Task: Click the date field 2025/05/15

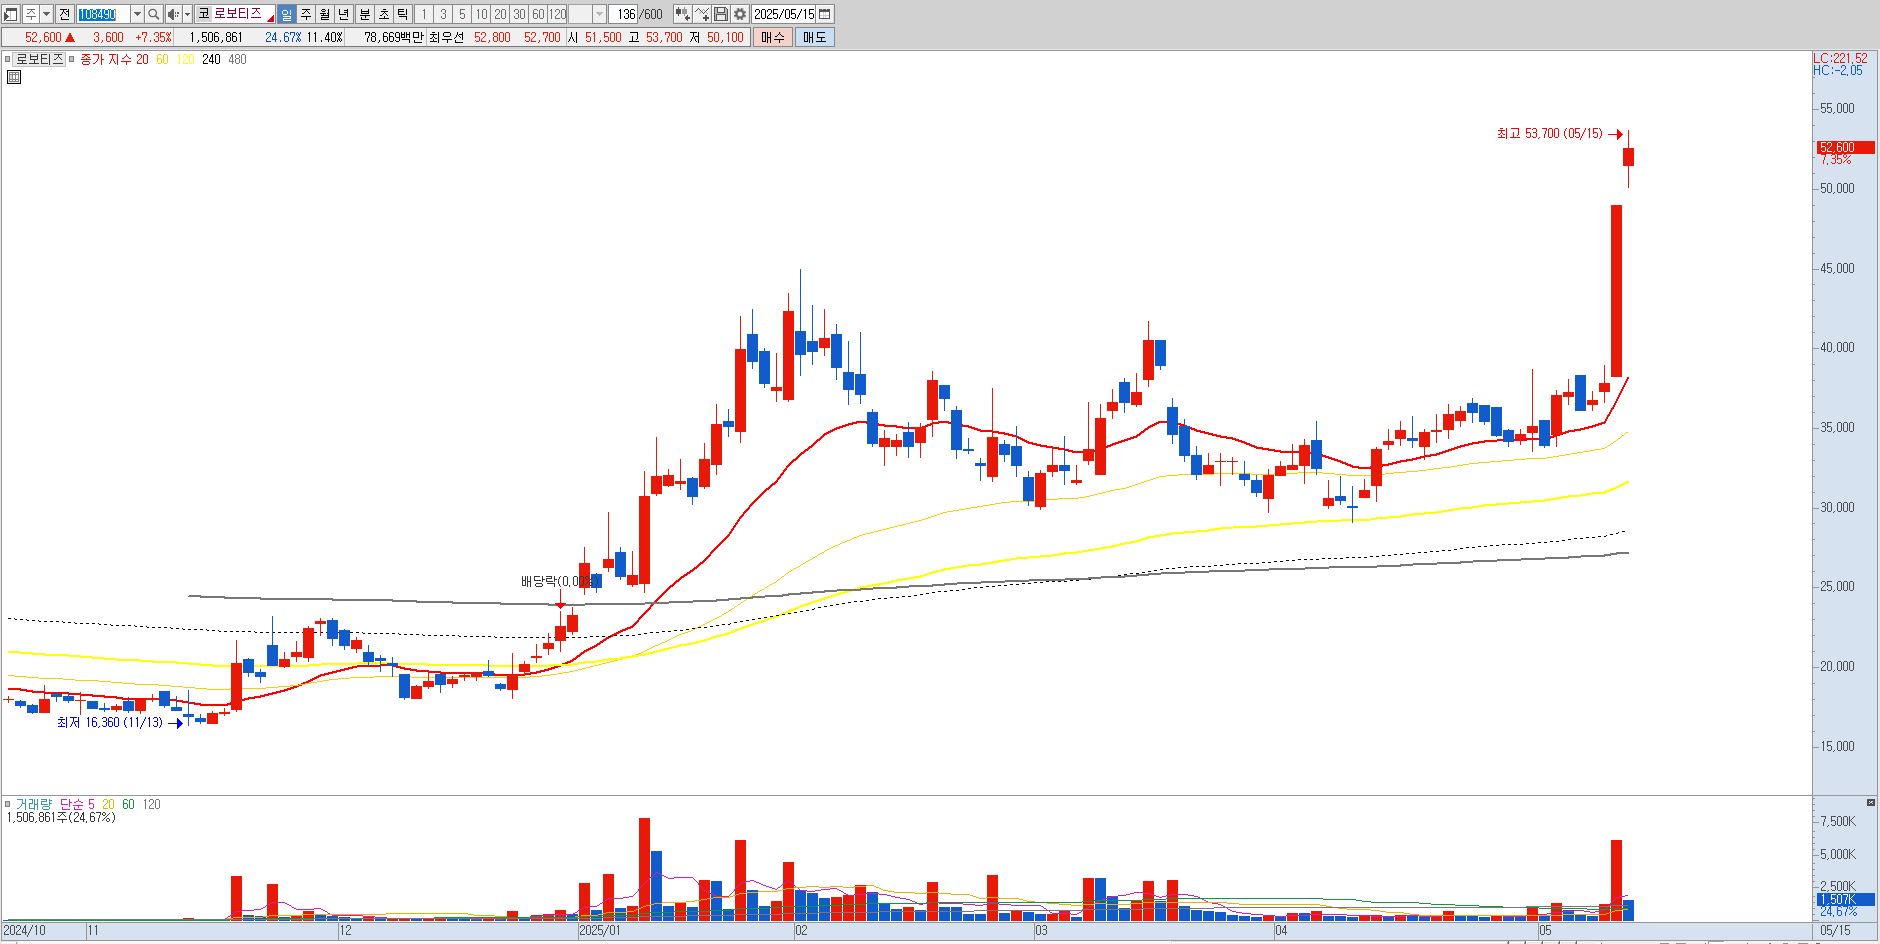Action: click(x=784, y=14)
